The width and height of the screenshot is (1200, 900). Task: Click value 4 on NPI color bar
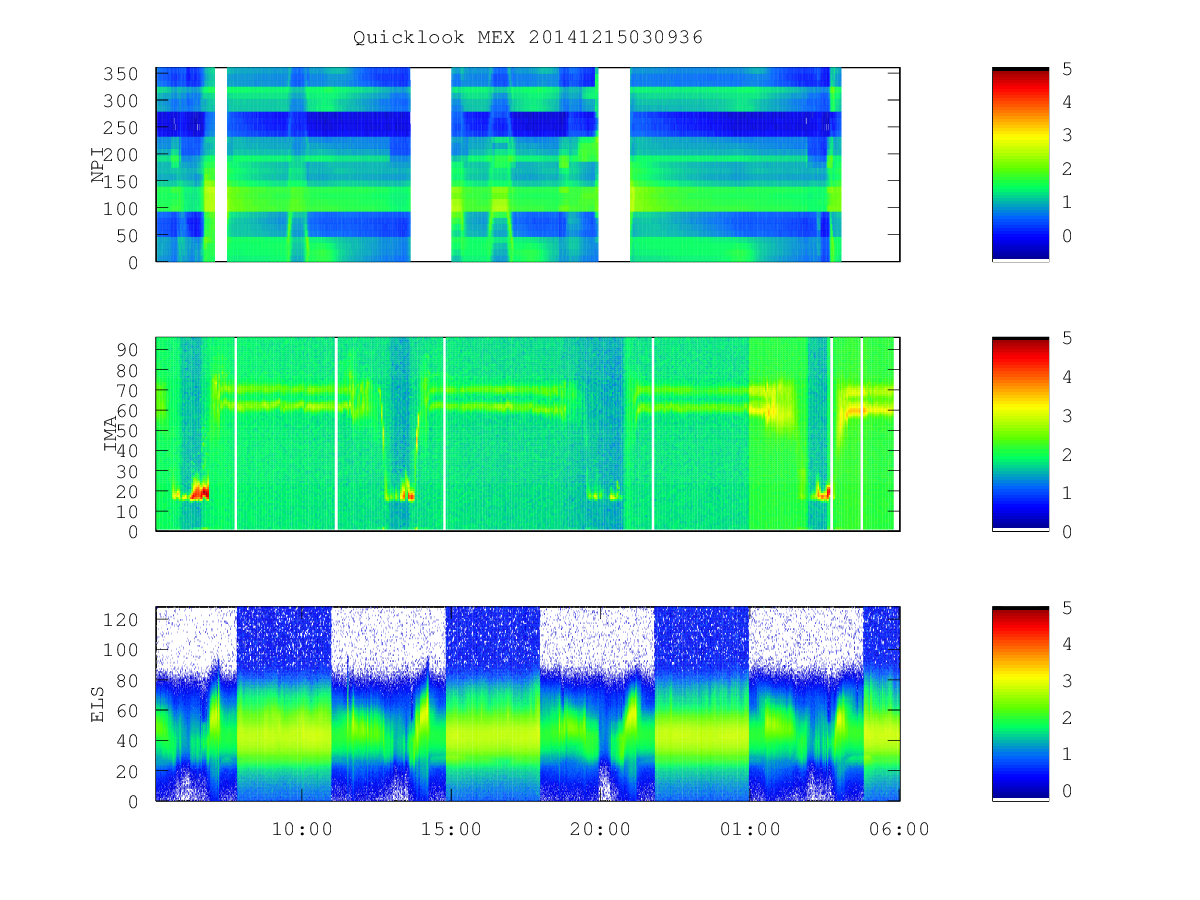(x=1067, y=102)
